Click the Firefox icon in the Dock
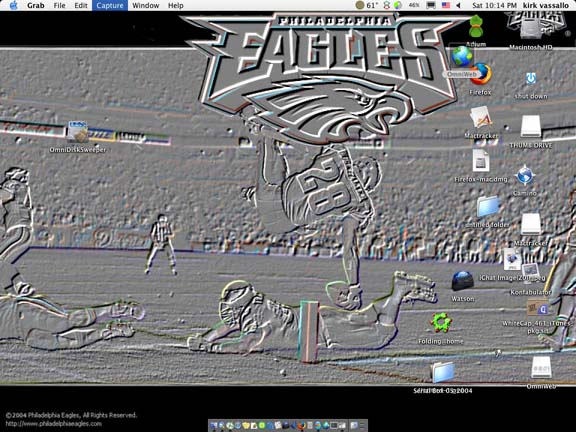The image size is (576, 432). click(x=302, y=426)
